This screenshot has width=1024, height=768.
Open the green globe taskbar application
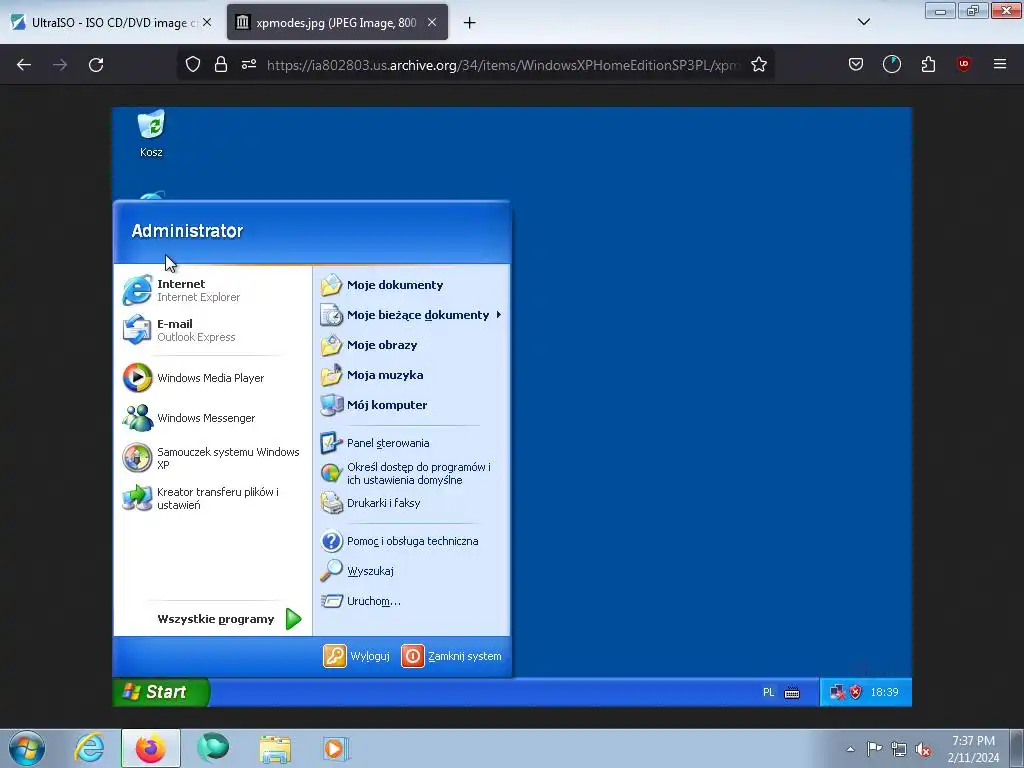[x=213, y=748]
